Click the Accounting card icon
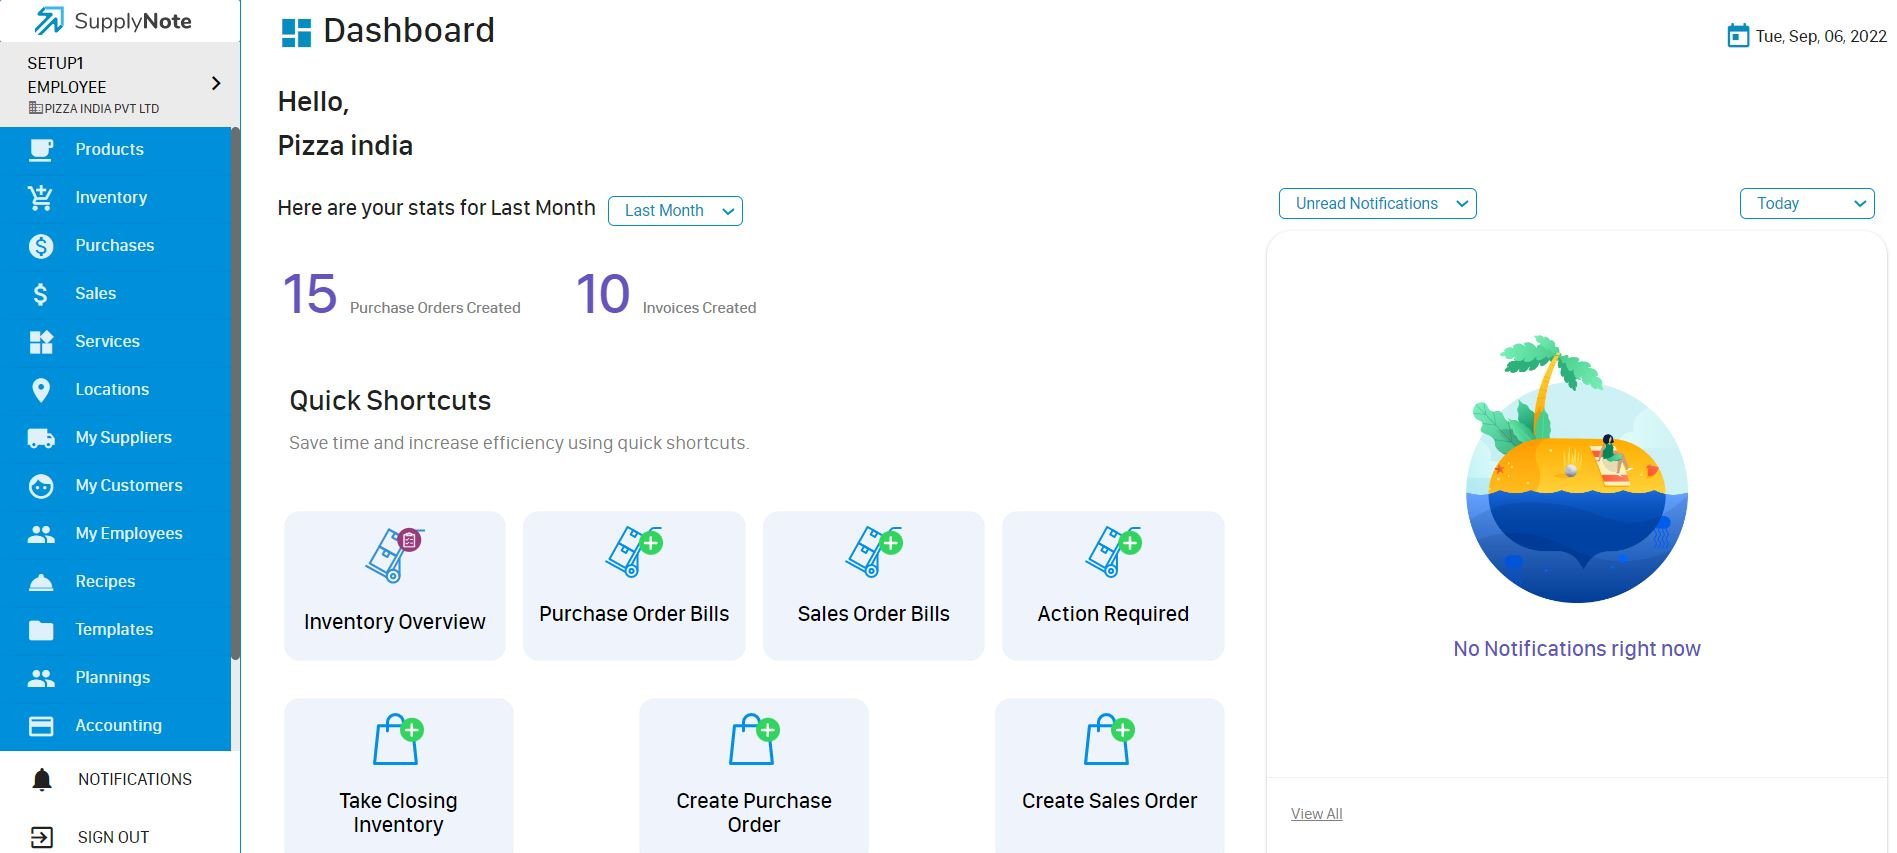This screenshot has width=1897, height=853. 41,726
